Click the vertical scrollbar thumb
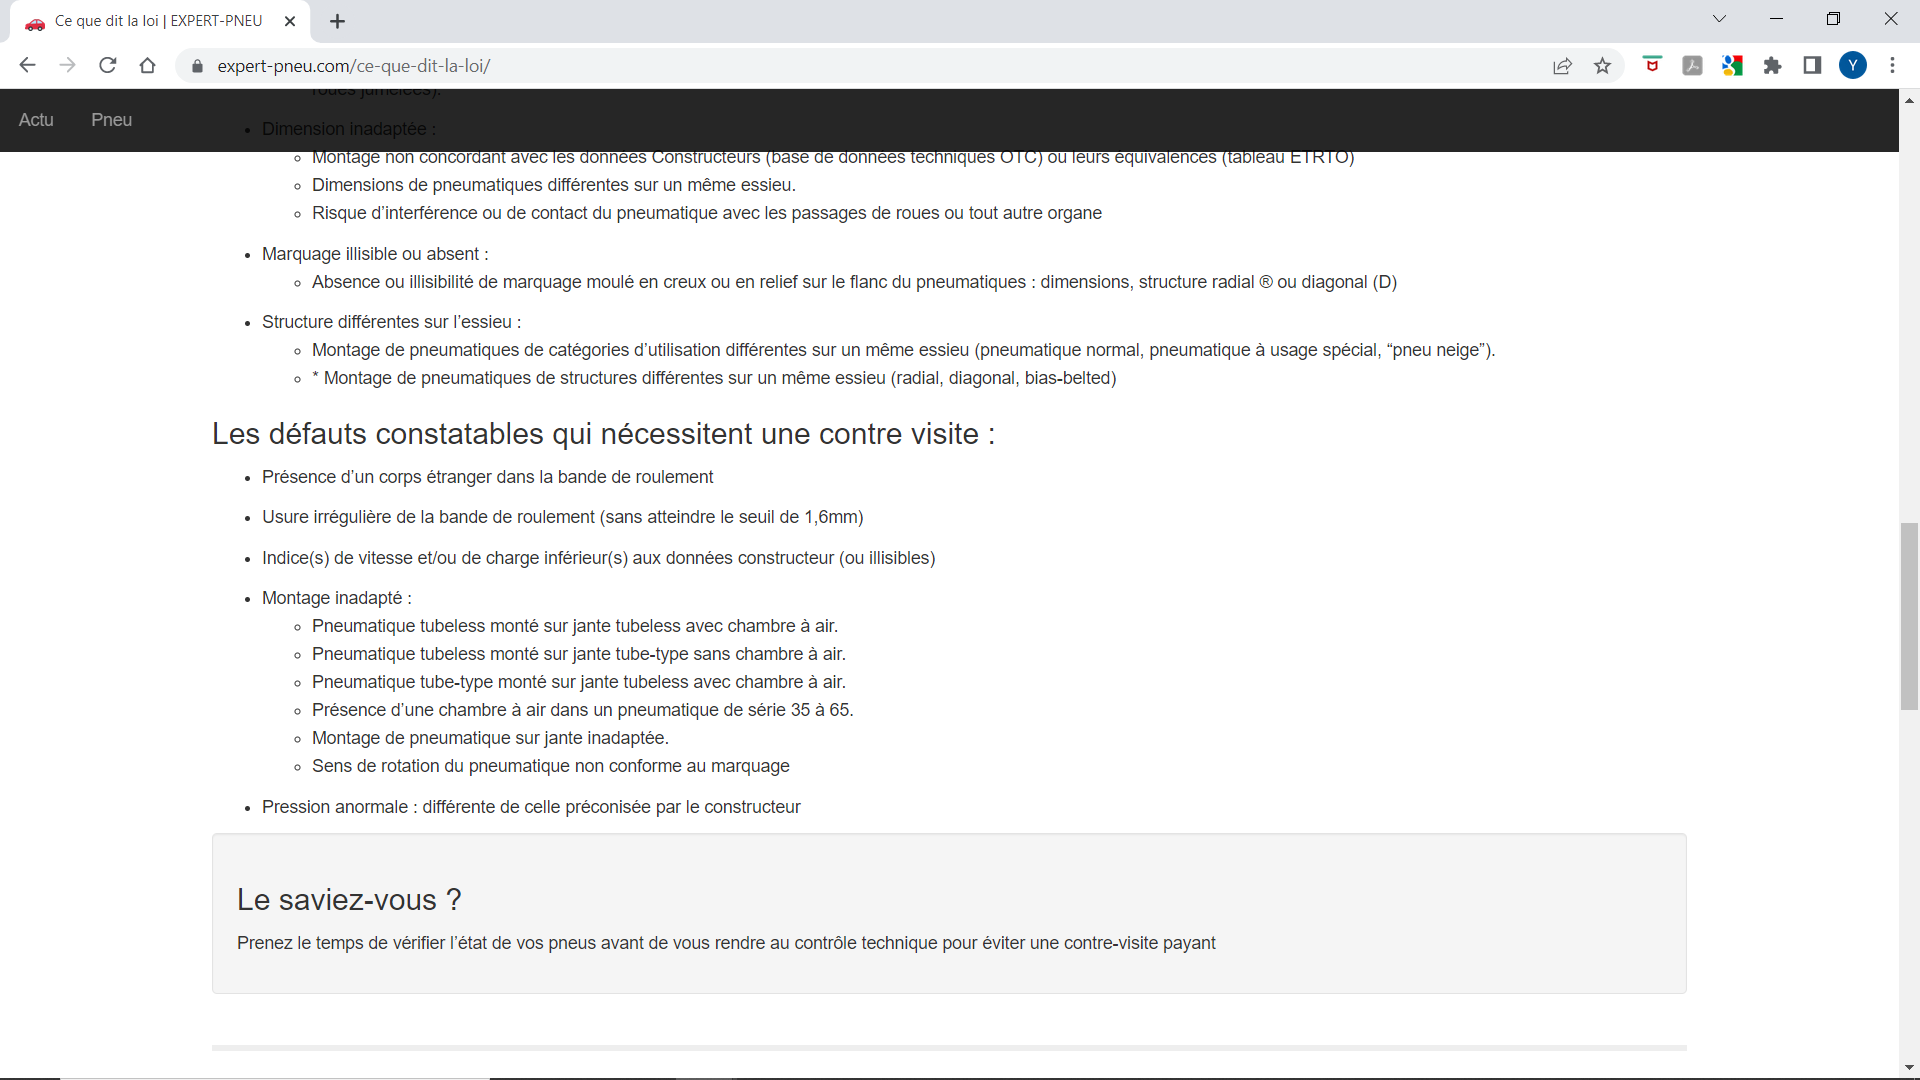Viewport: 1920px width, 1080px height. point(1909,615)
